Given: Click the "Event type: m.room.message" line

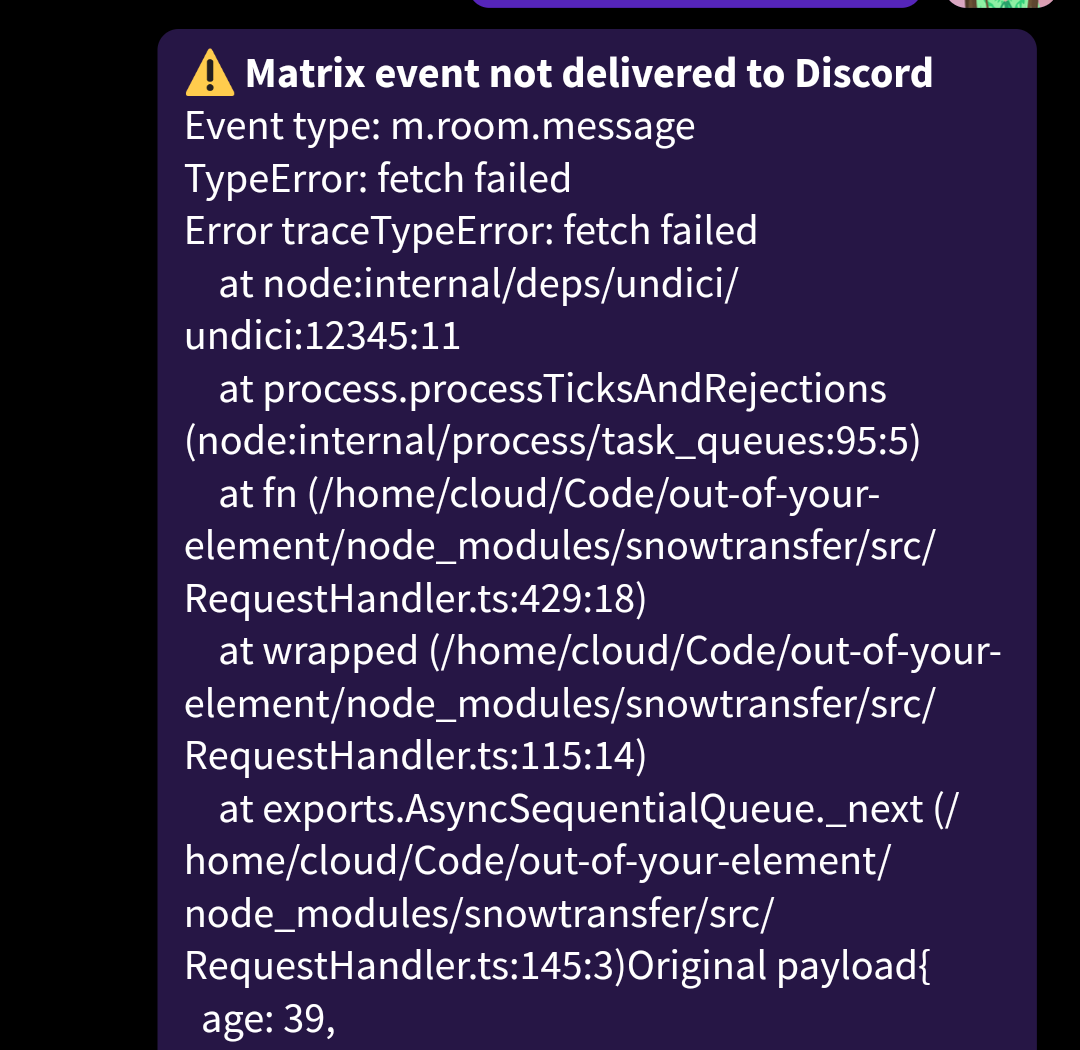Looking at the screenshot, I should coord(439,127).
